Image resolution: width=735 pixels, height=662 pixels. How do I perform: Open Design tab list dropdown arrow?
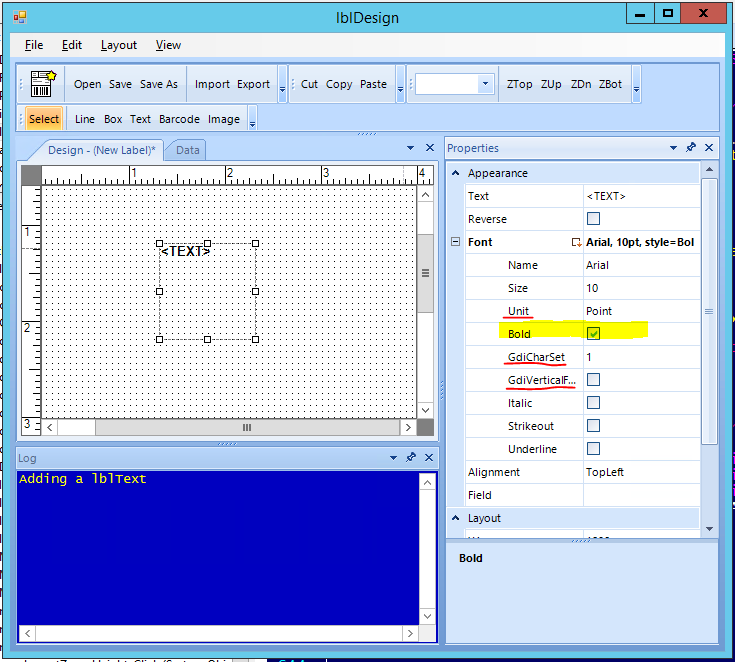pos(410,148)
